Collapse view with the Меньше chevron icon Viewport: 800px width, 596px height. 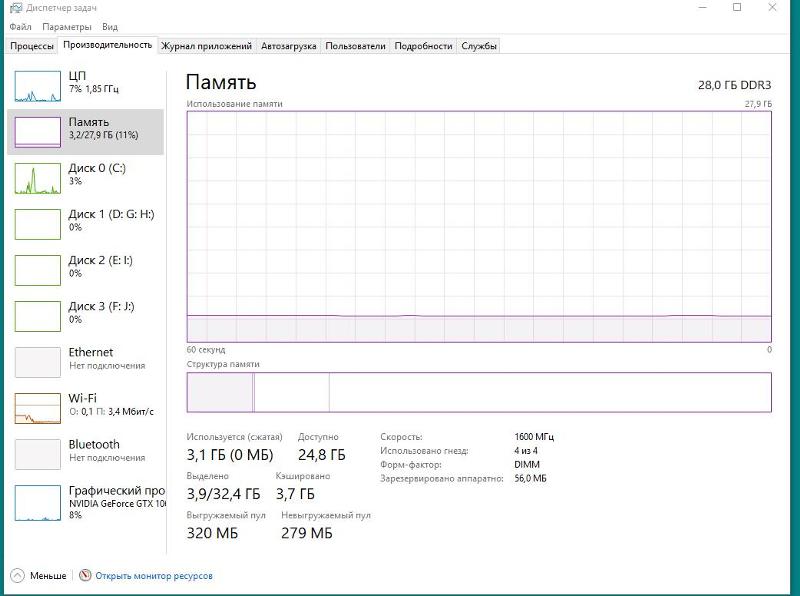pyautogui.click(x=17, y=576)
